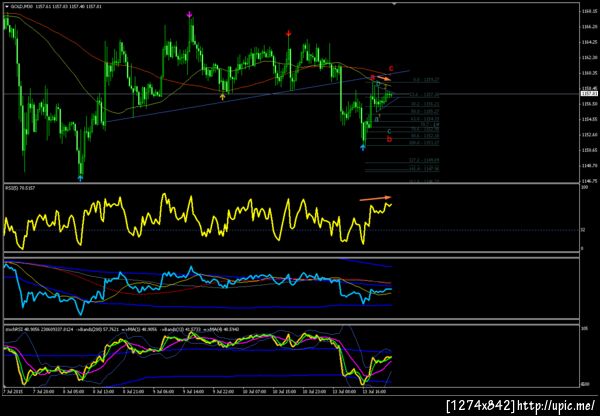Click the 9 Jul 14:00 time label
This screenshot has width=600, height=416.
click(x=193, y=392)
